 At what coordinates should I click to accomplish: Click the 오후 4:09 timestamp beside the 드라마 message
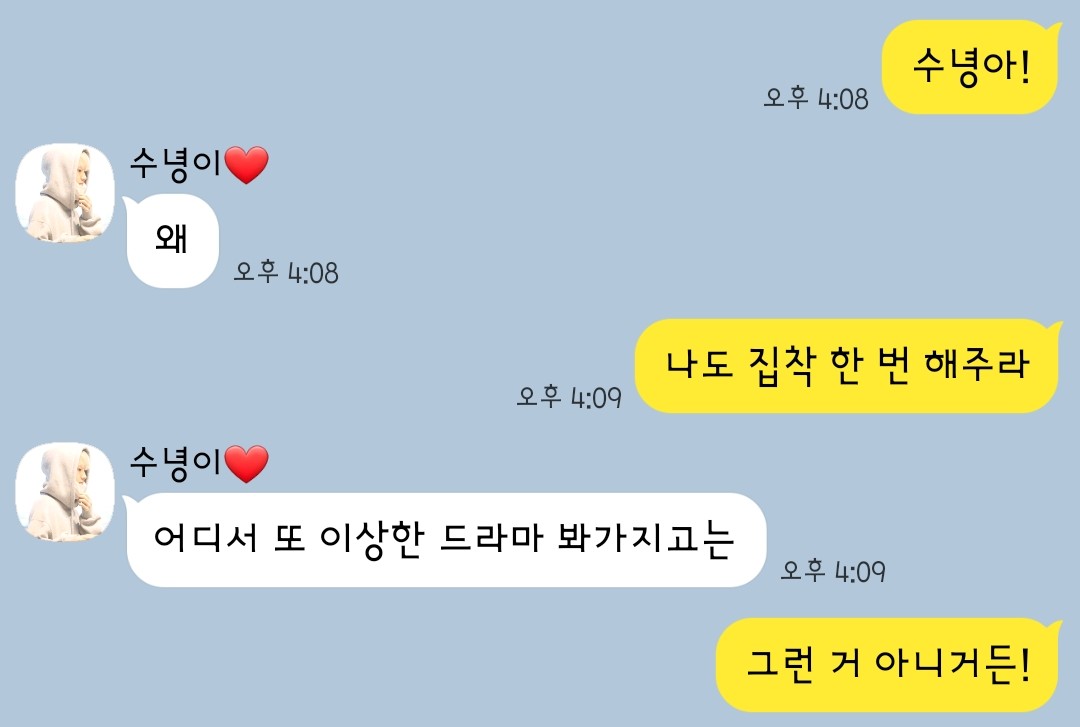(x=833, y=571)
